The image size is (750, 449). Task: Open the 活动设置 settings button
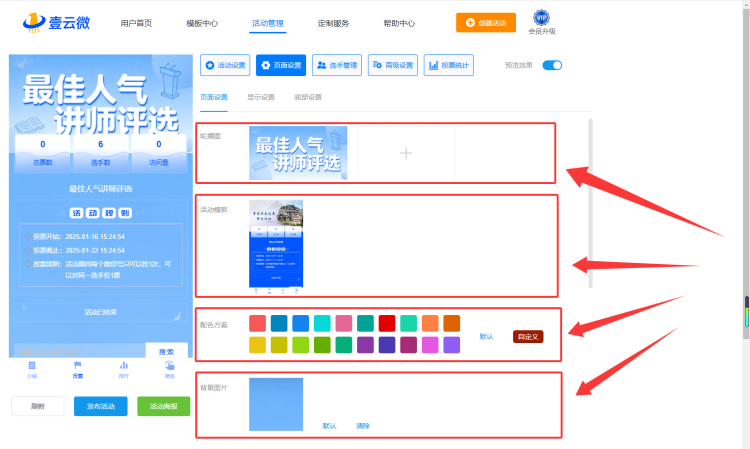pyautogui.click(x=225, y=65)
